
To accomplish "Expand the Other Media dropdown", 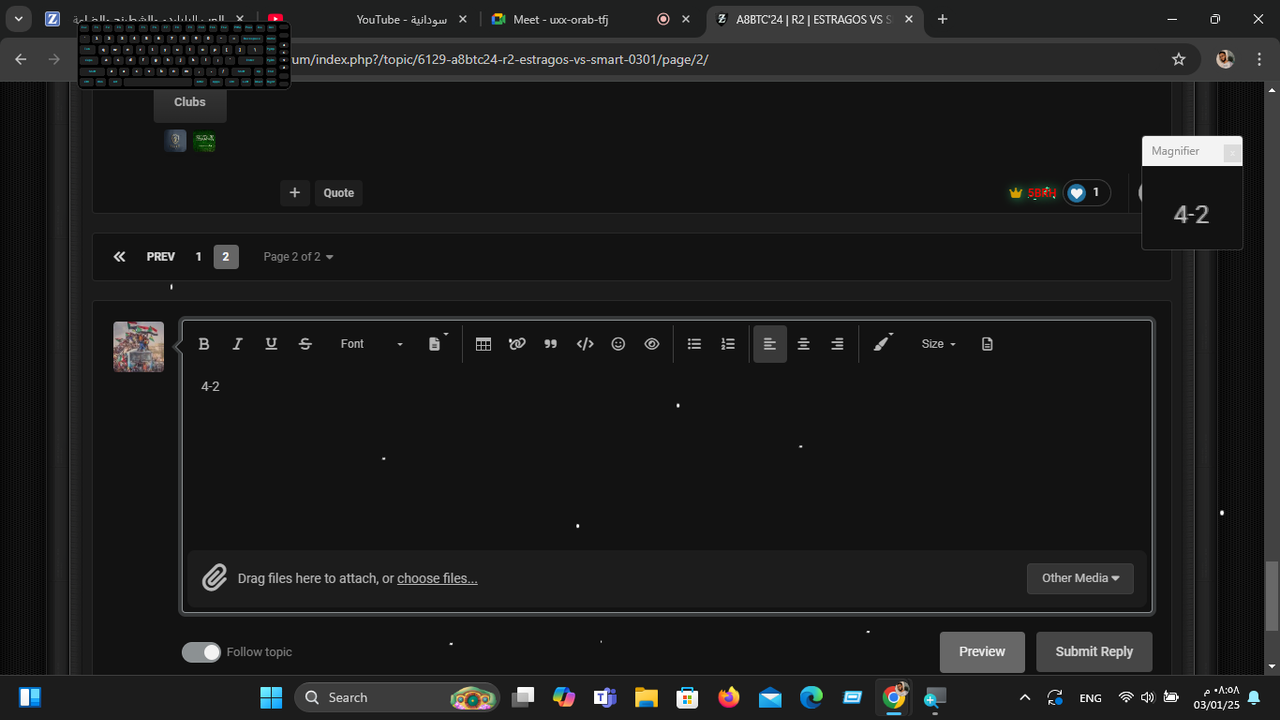I will (1080, 578).
